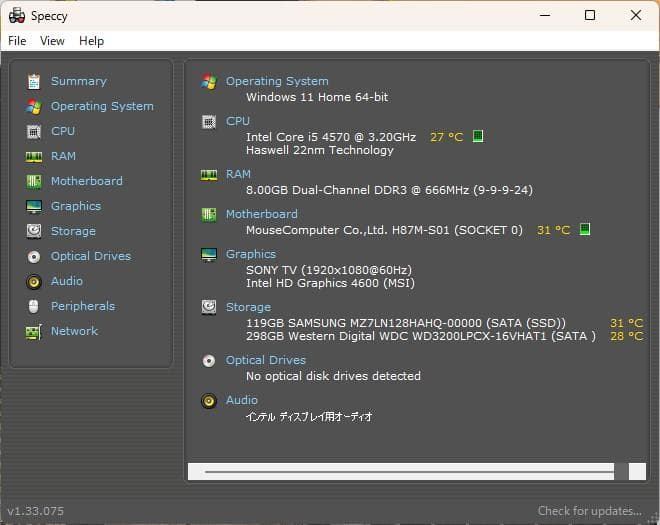
Task: Click the Storage hard drive icon in sidebar
Action: (34, 231)
